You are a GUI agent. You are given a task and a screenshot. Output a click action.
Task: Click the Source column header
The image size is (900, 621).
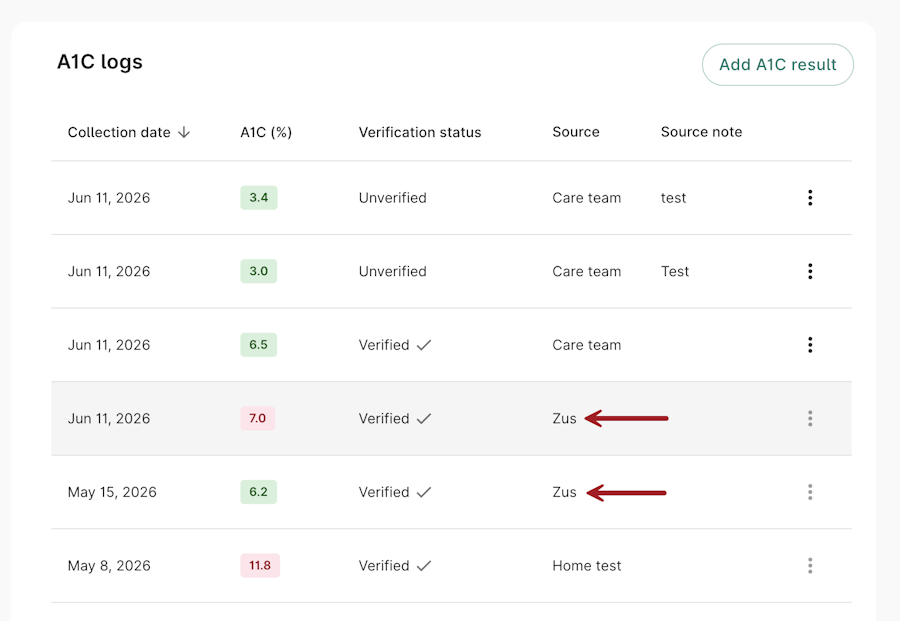576,132
